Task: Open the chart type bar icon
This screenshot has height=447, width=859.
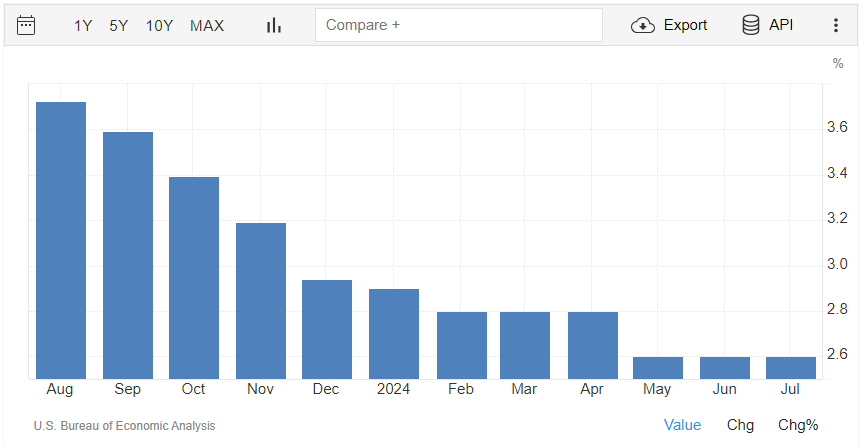Action: click(274, 25)
